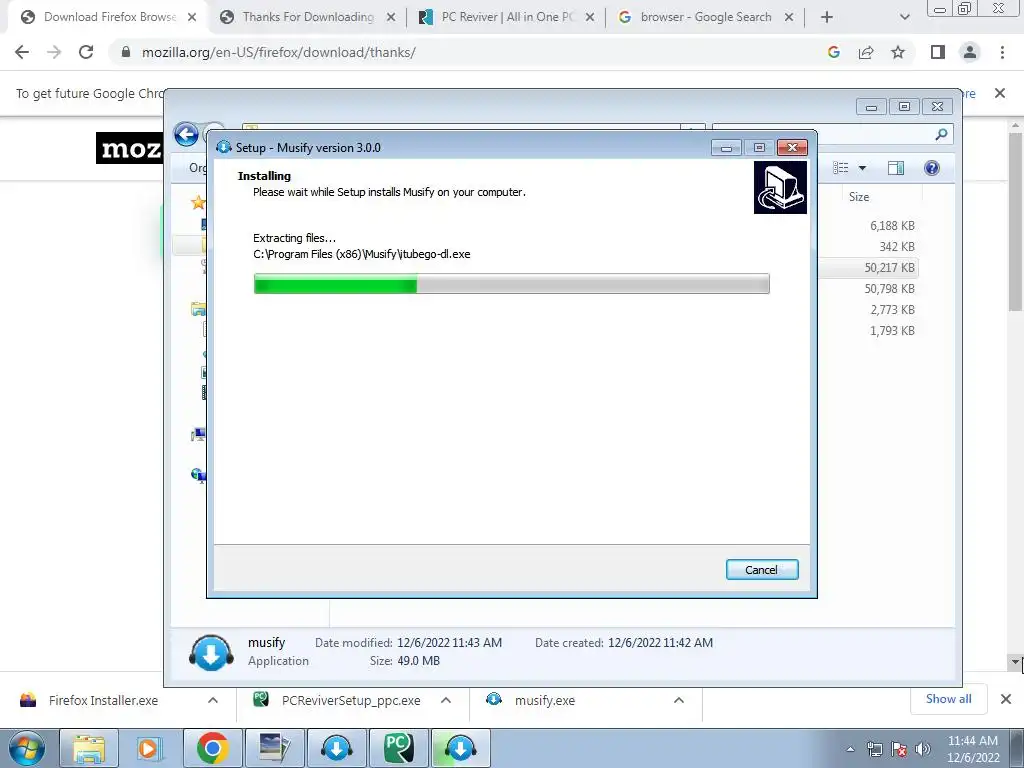Show hidden system tray icons
Image resolution: width=1024 pixels, height=768 pixels.
click(850, 749)
